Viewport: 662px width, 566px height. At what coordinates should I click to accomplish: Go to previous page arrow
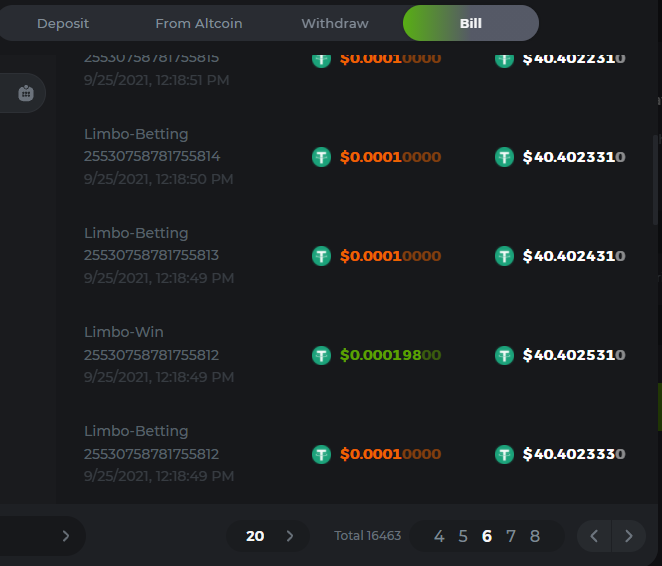(x=594, y=536)
